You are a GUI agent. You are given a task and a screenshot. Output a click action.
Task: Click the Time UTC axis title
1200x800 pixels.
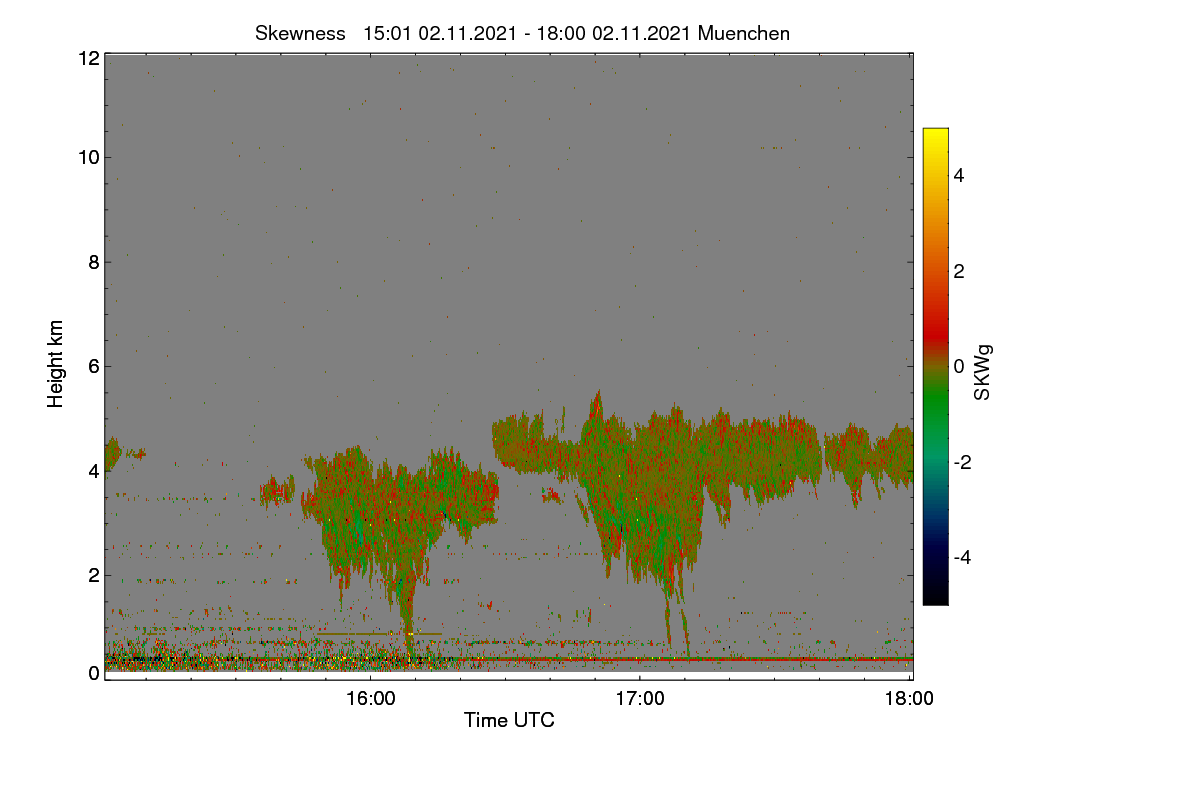click(x=509, y=720)
